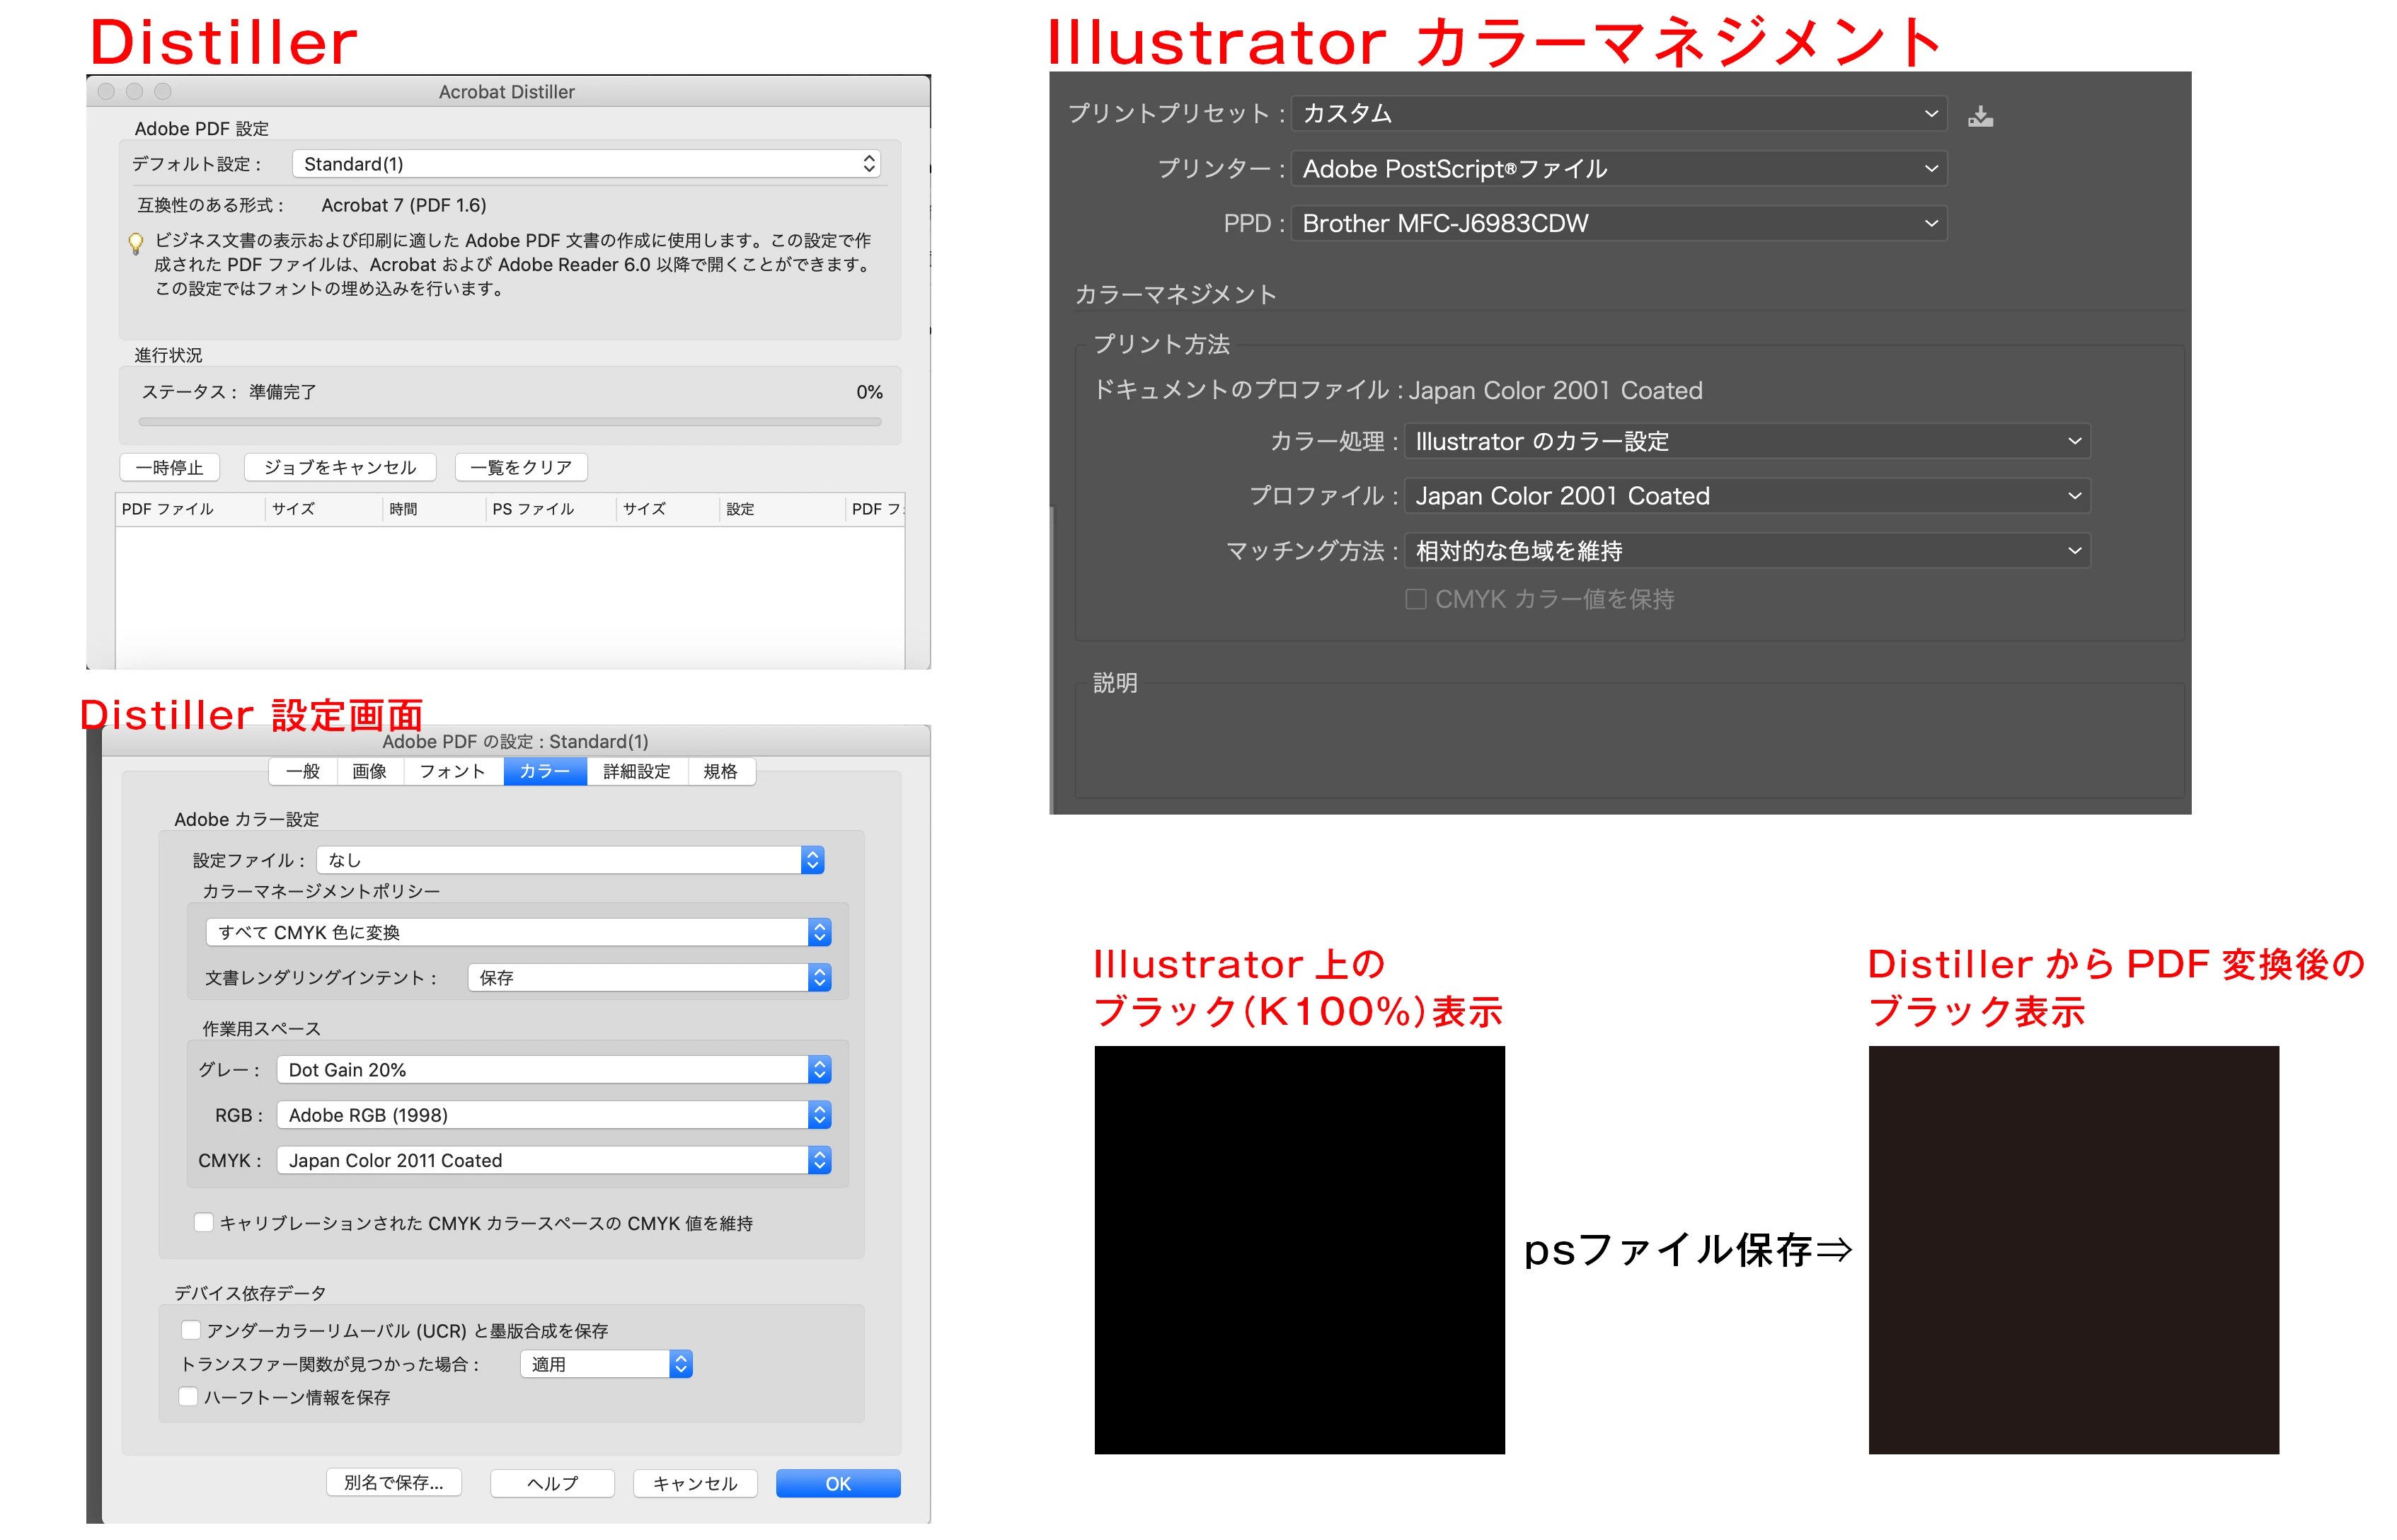Click the PDF ファイル column header
This screenshot has height=1540, width=2397.
168,509
